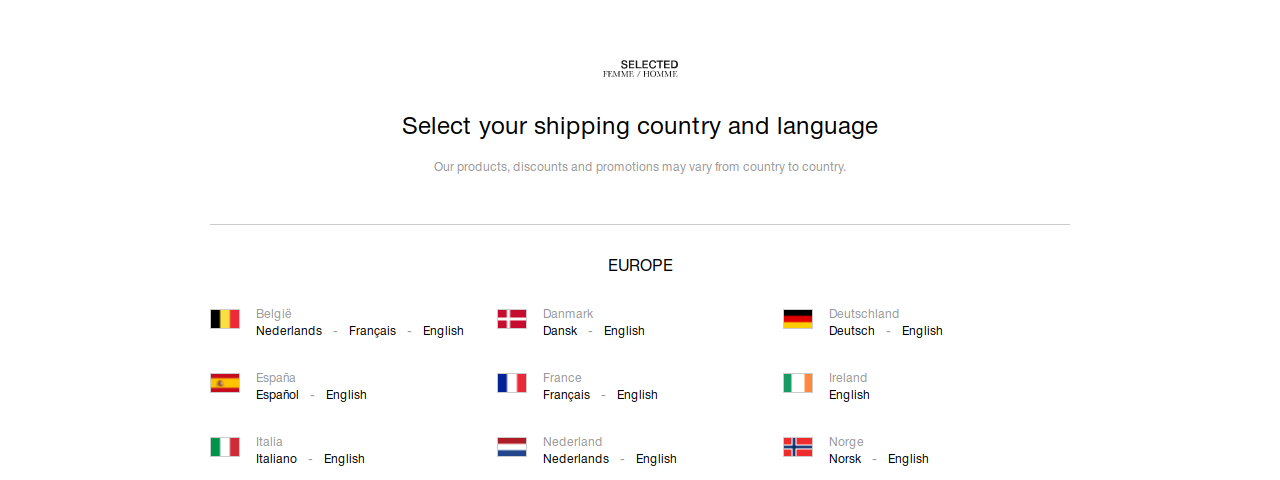Click the Norway flag icon

tap(798, 447)
